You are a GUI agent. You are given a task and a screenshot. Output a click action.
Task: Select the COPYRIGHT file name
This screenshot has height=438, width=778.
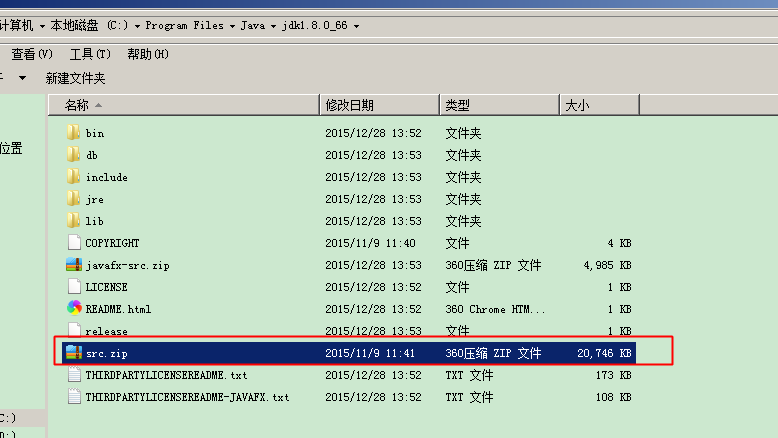[112, 243]
